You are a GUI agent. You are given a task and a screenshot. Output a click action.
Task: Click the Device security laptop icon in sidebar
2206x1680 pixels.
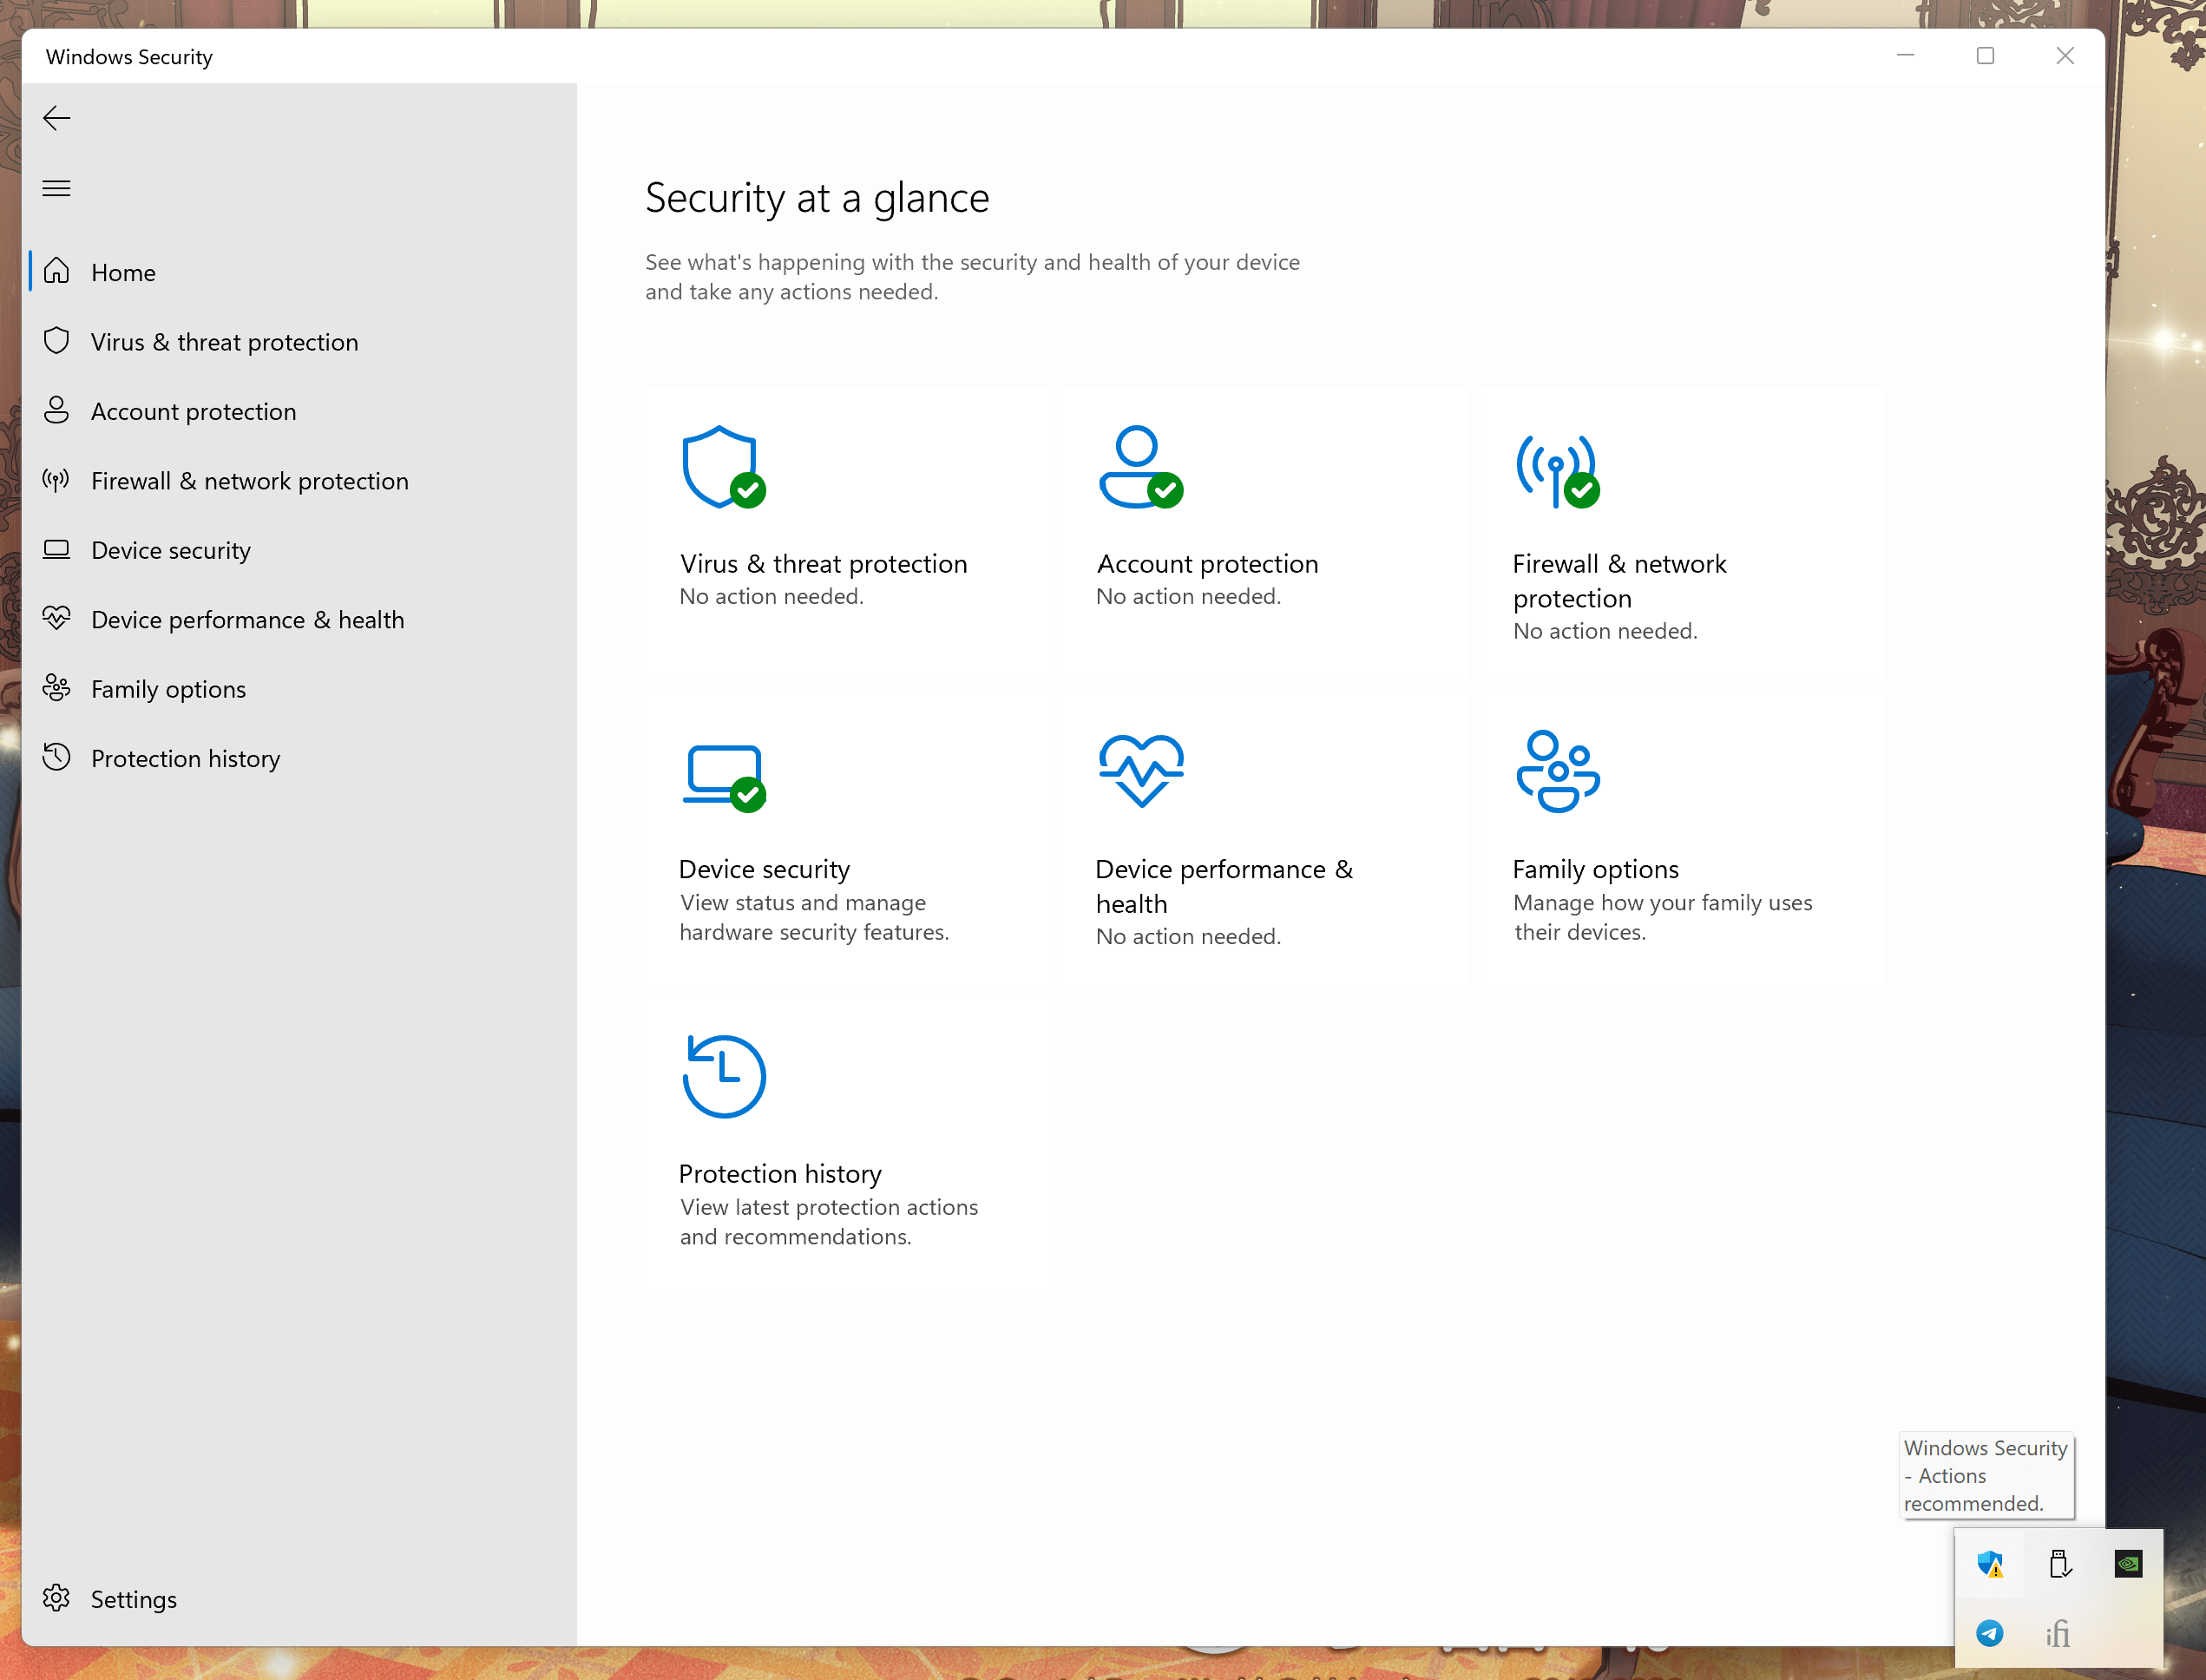(x=57, y=549)
